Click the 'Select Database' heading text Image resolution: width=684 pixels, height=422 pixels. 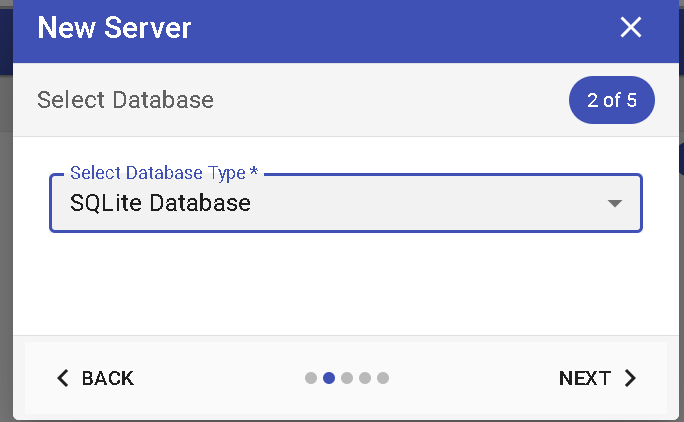(x=125, y=100)
